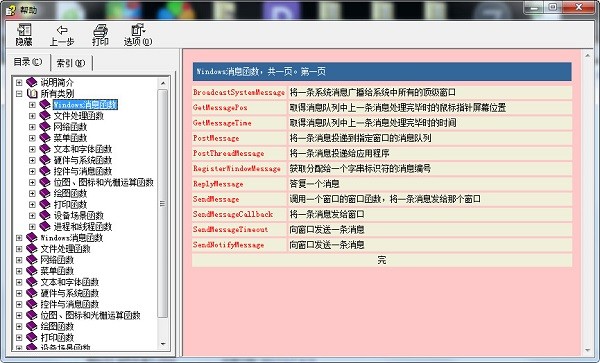
Task: Open the SendMessageCallback function link
Action: click(x=233, y=214)
